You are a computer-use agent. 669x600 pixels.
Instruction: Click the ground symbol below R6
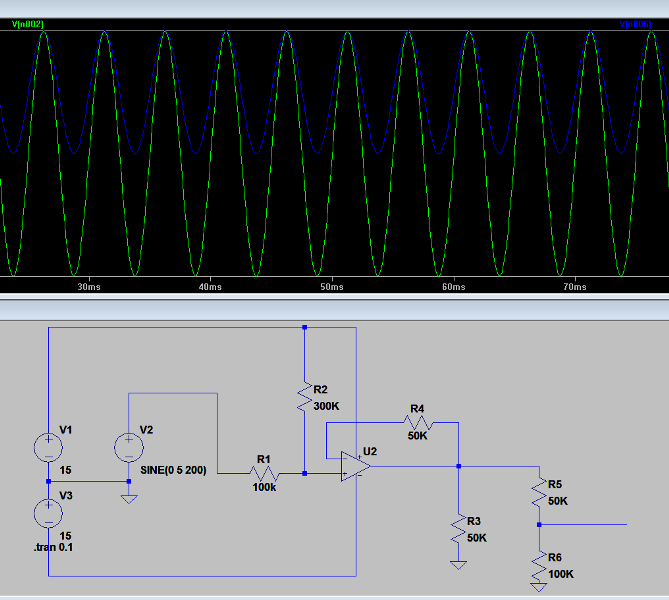[539, 587]
